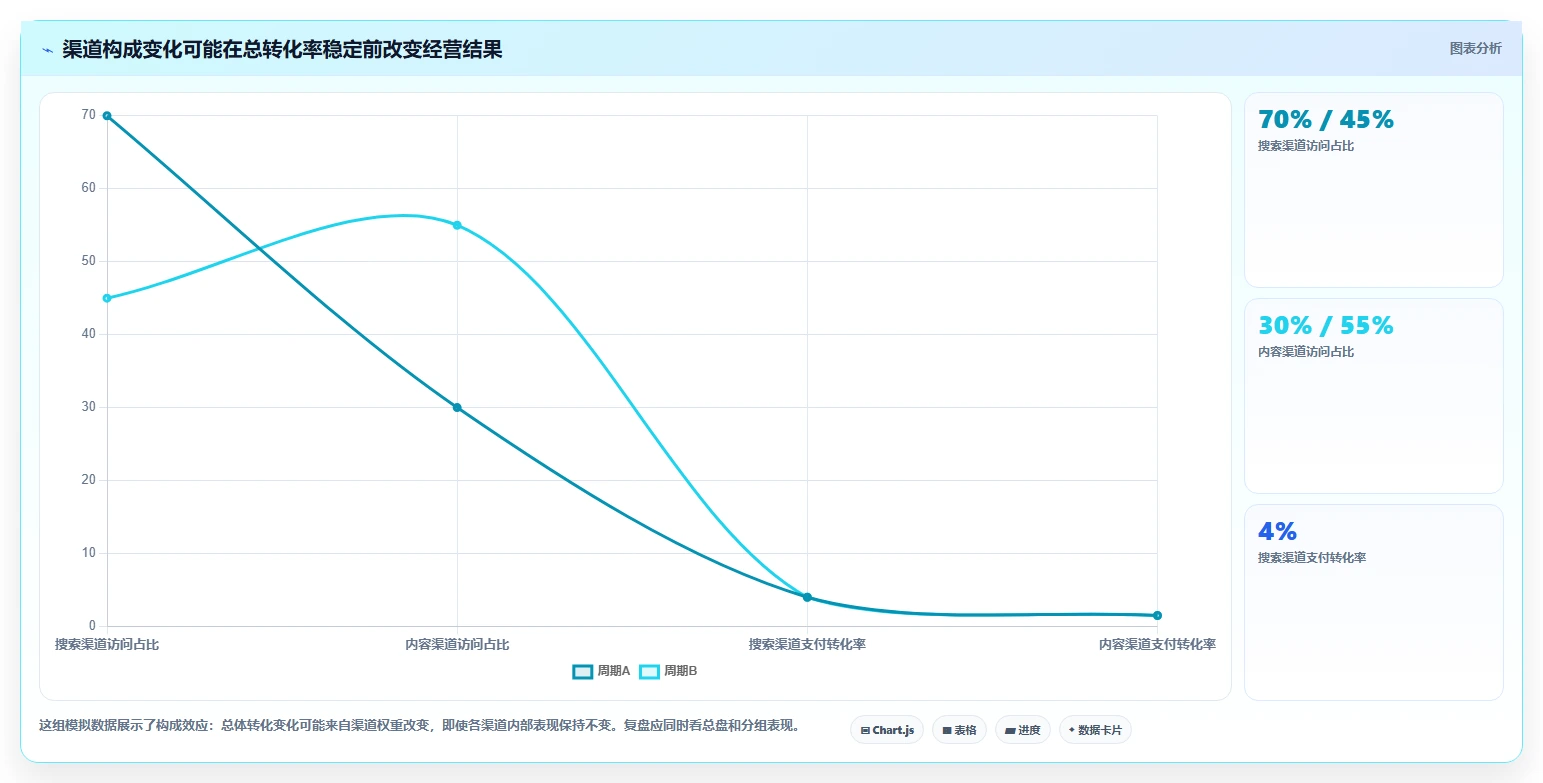Click the description paragraph starting 这组模拟数据

click(420, 726)
